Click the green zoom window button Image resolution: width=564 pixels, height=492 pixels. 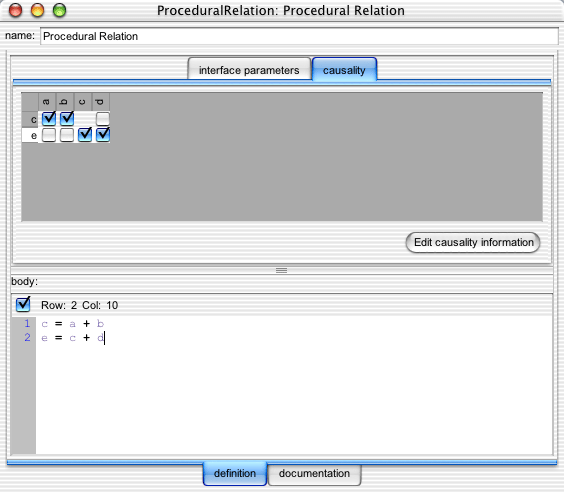coord(59,10)
